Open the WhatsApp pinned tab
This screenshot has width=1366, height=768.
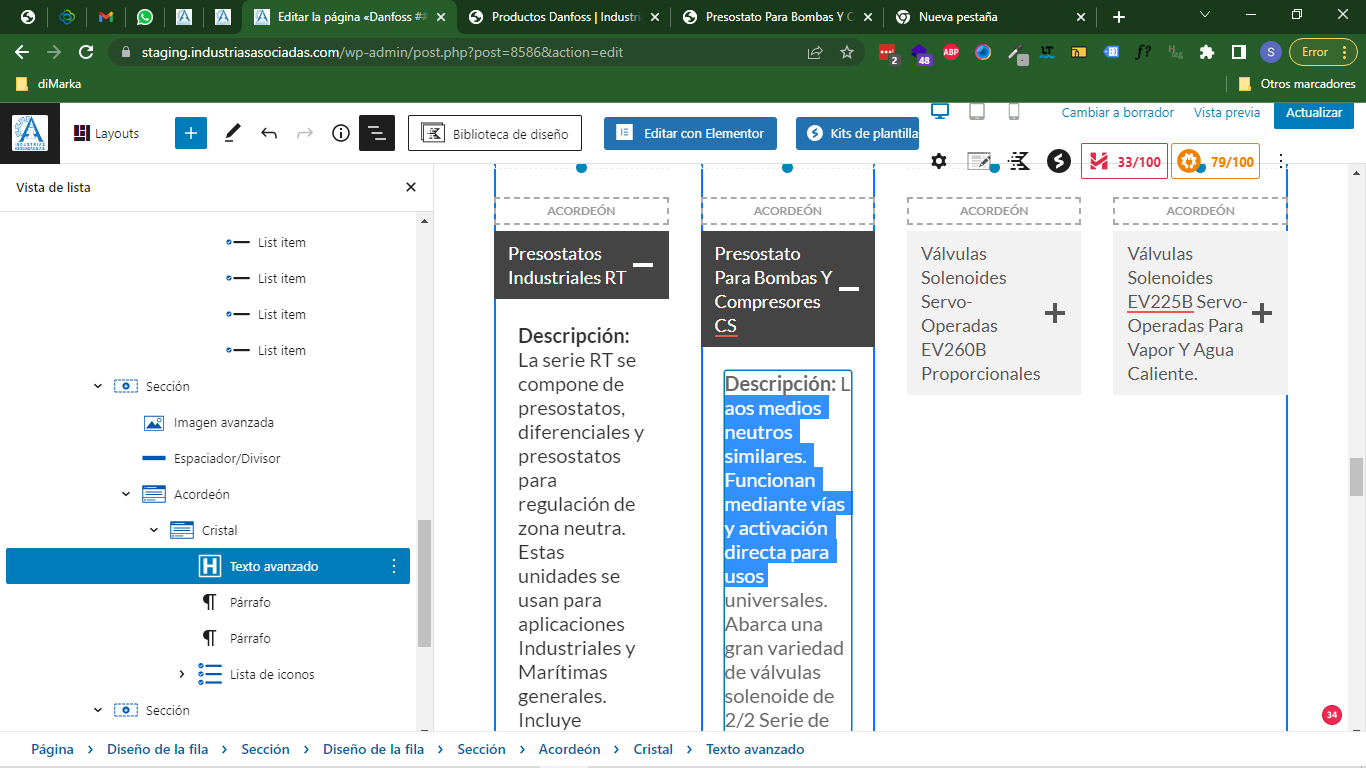(145, 17)
